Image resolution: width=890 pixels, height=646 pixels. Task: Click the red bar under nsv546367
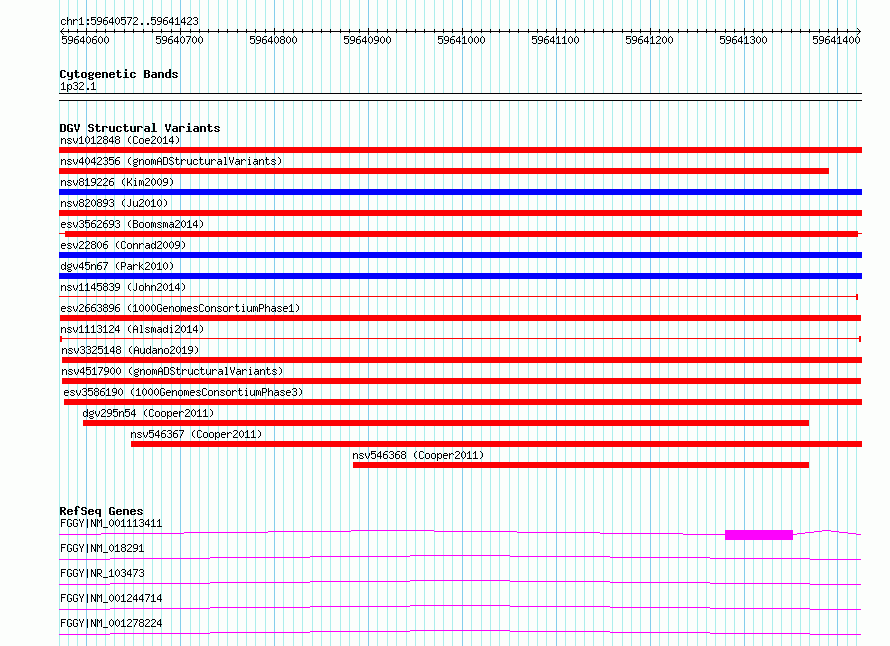tap(497, 444)
